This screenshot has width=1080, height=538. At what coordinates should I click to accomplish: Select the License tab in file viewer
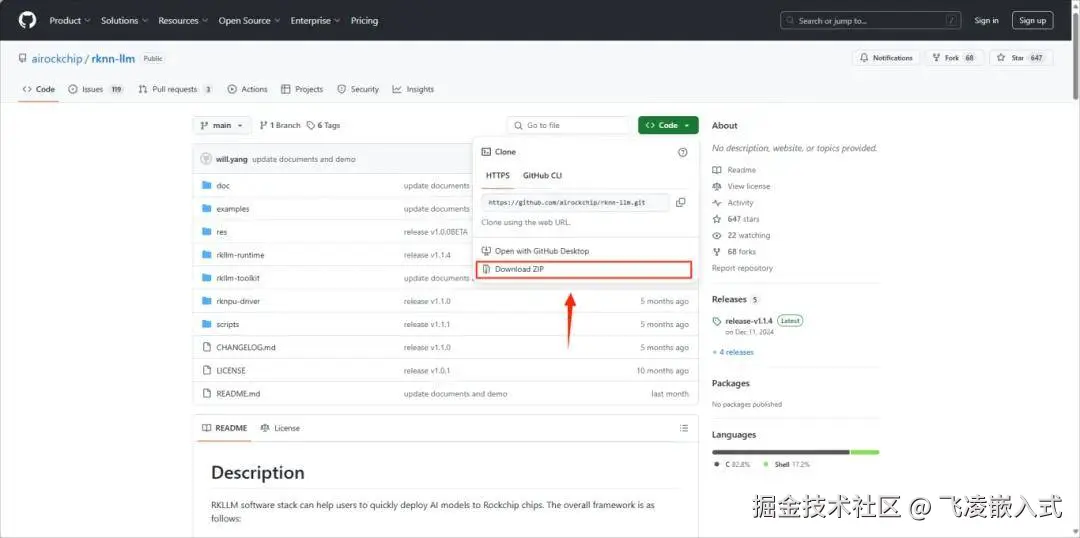tap(280, 428)
